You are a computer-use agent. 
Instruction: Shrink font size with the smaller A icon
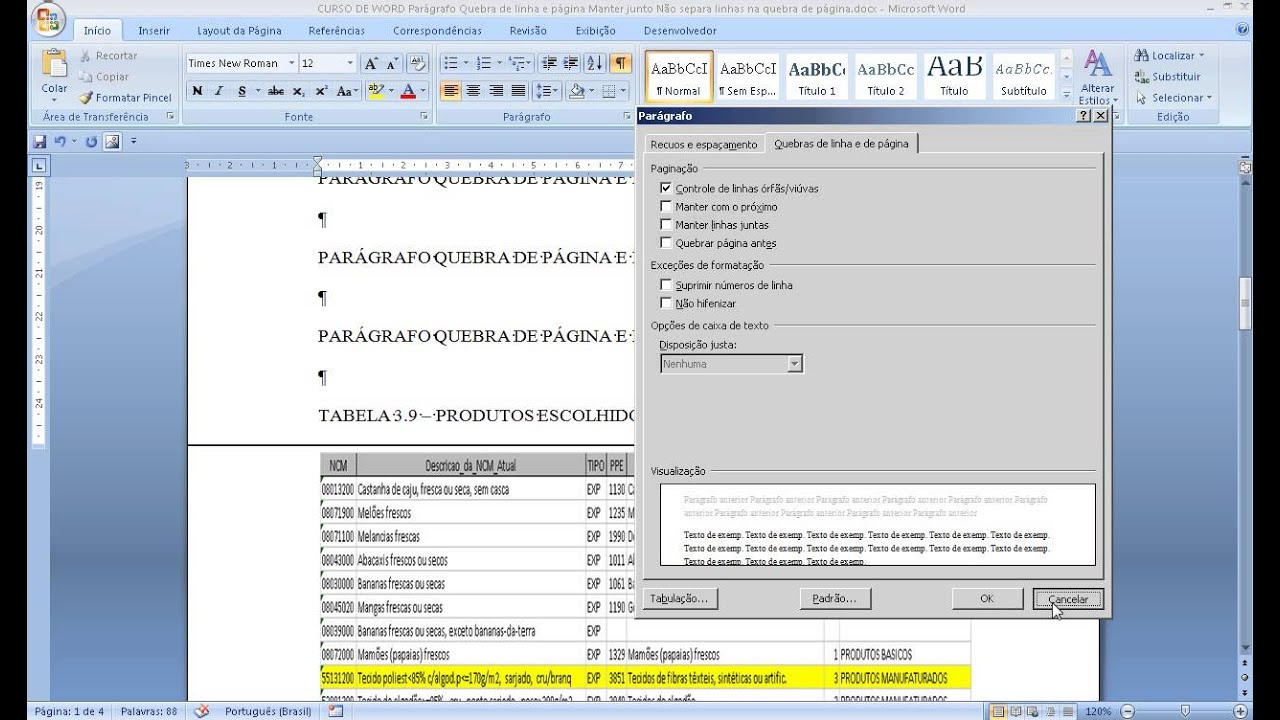[392, 63]
